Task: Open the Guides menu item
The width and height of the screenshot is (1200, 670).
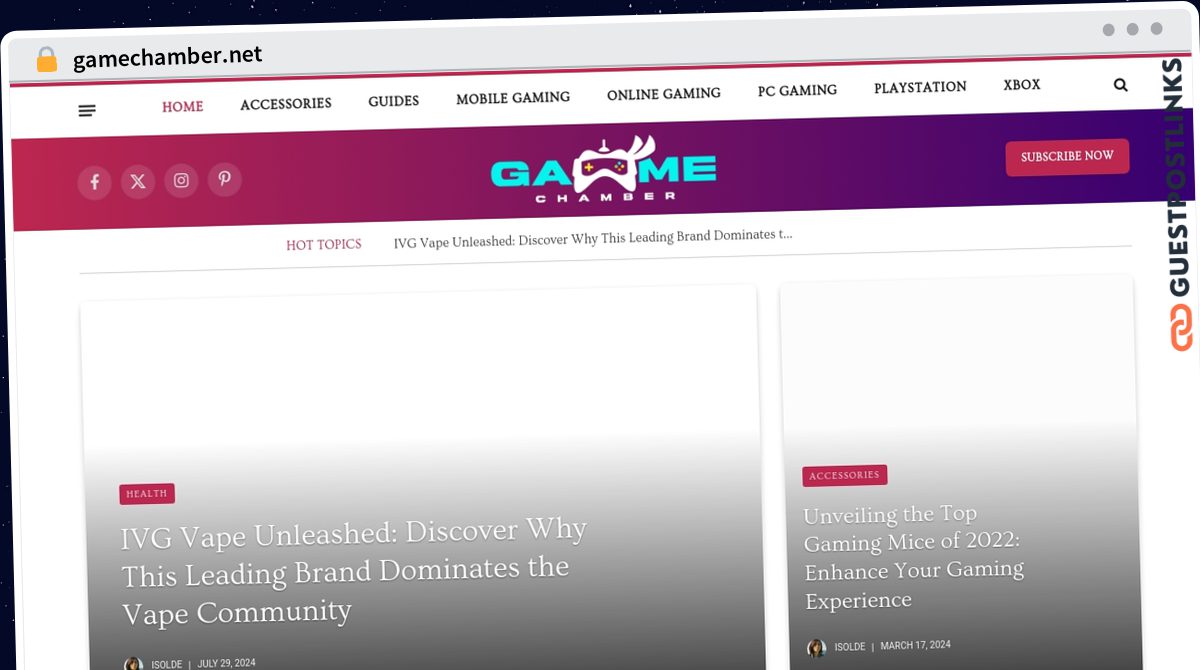Action: [393, 101]
